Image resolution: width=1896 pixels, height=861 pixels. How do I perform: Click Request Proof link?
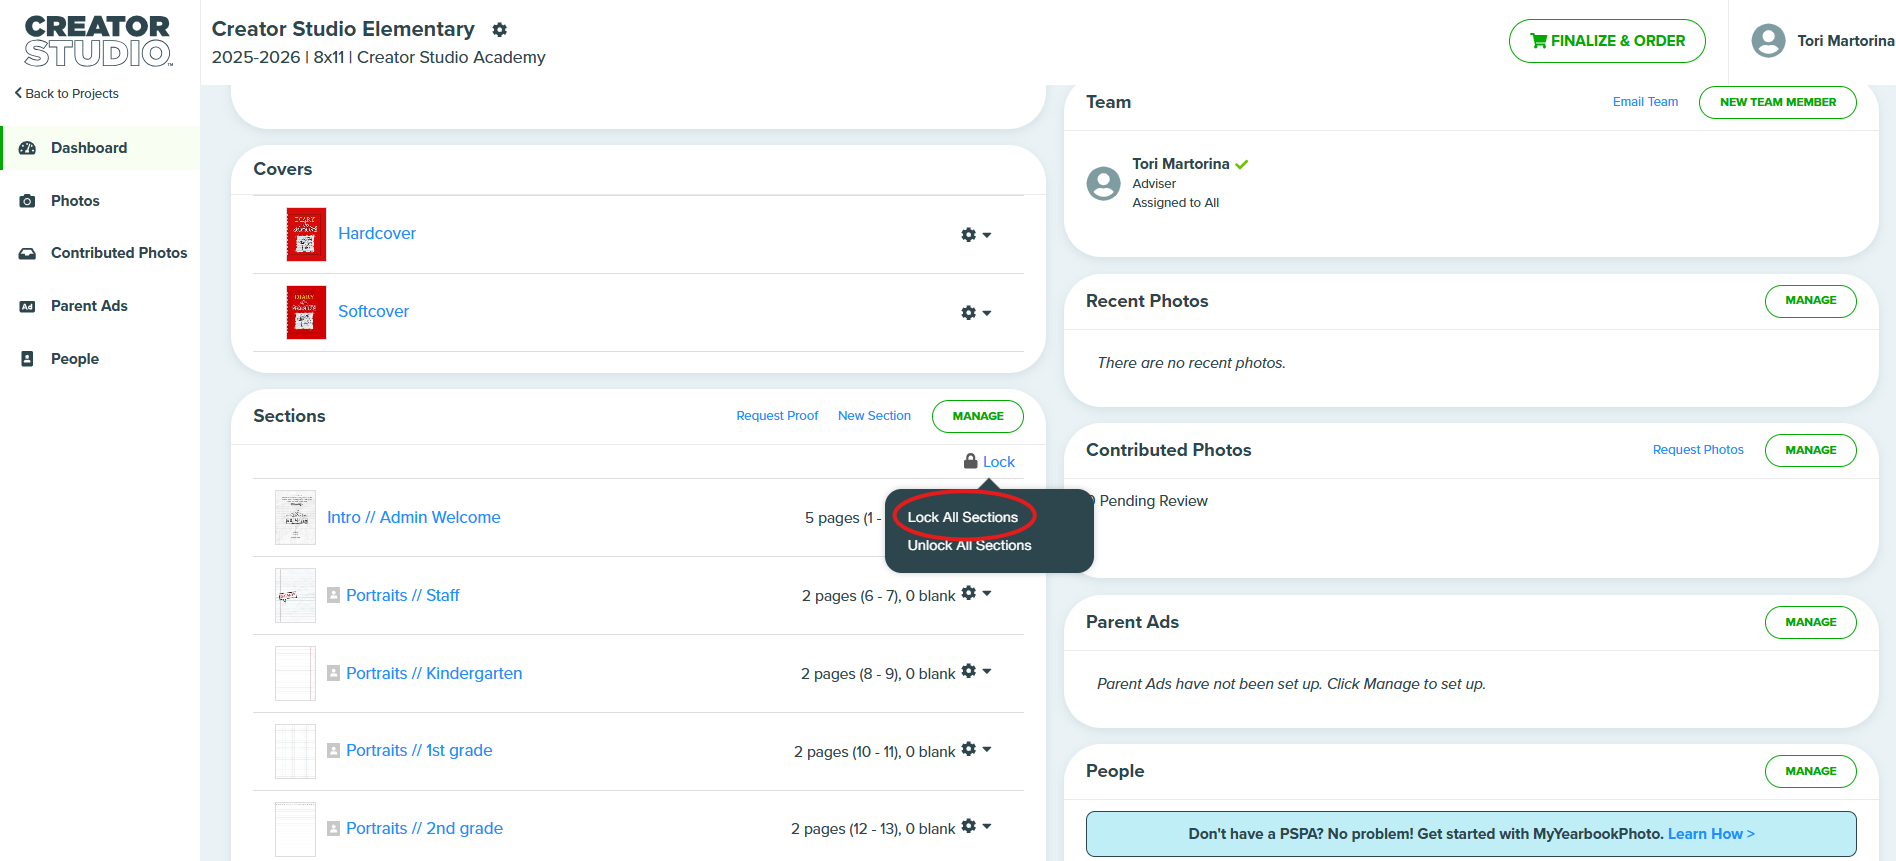(x=777, y=416)
